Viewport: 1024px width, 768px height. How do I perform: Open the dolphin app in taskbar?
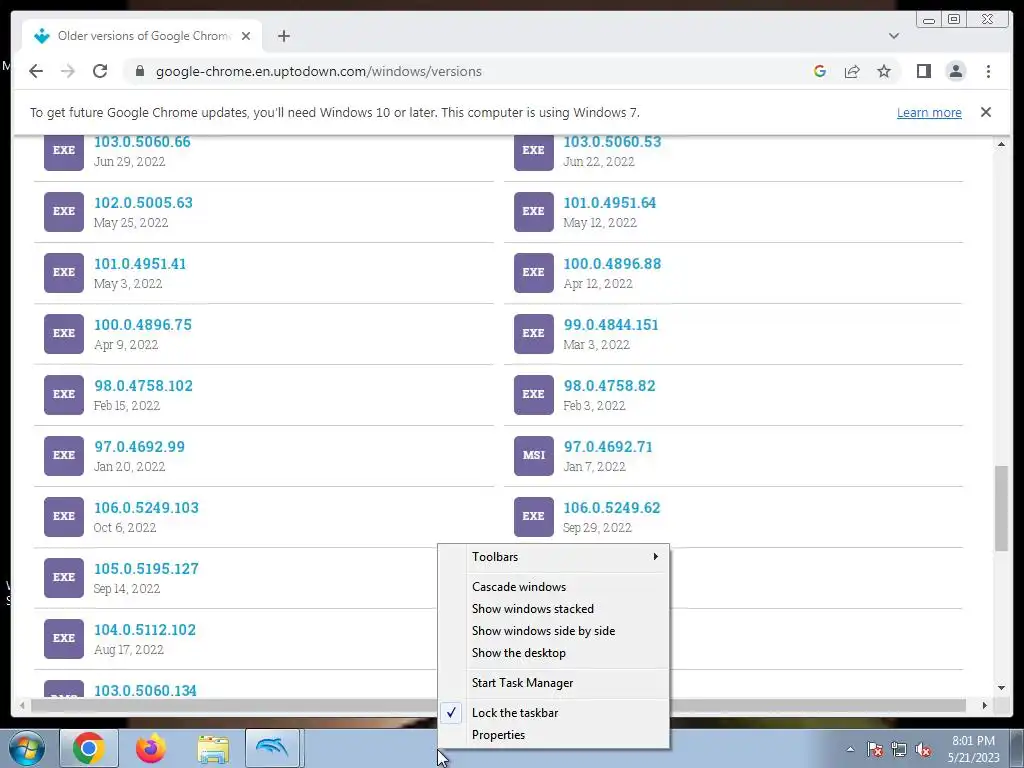coord(272,748)
